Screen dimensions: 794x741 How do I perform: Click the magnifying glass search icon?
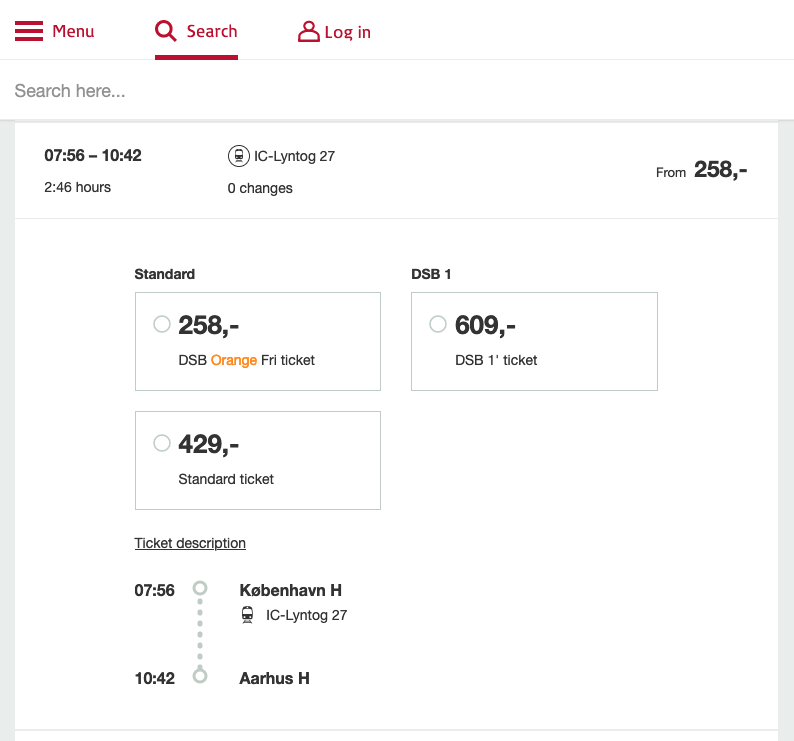point(166,31)
